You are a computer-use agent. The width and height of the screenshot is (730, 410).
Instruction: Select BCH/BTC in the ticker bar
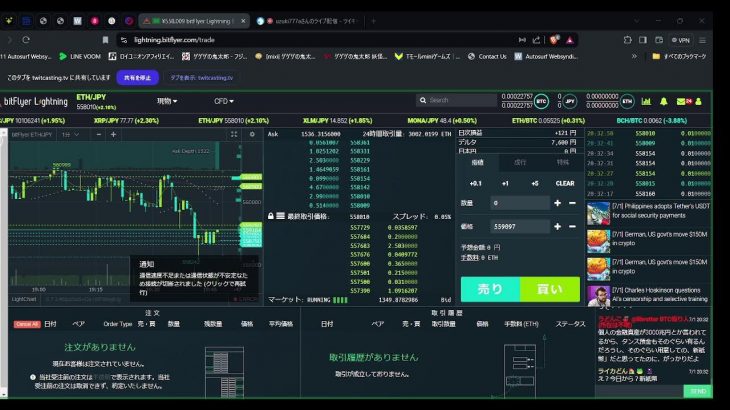pos(651,121)
